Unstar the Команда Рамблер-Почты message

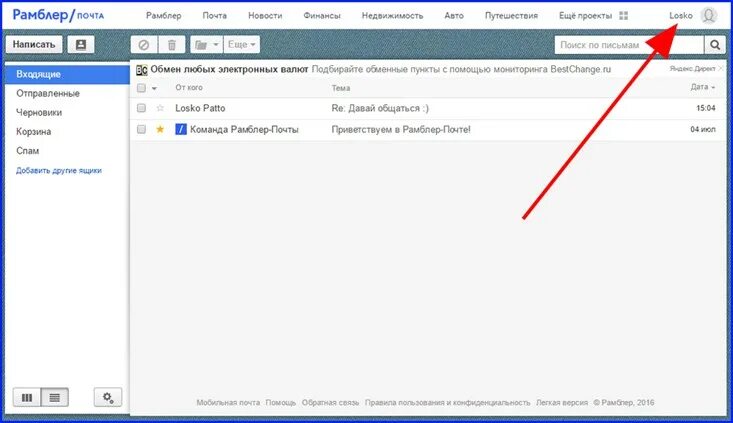click(160, 129)
